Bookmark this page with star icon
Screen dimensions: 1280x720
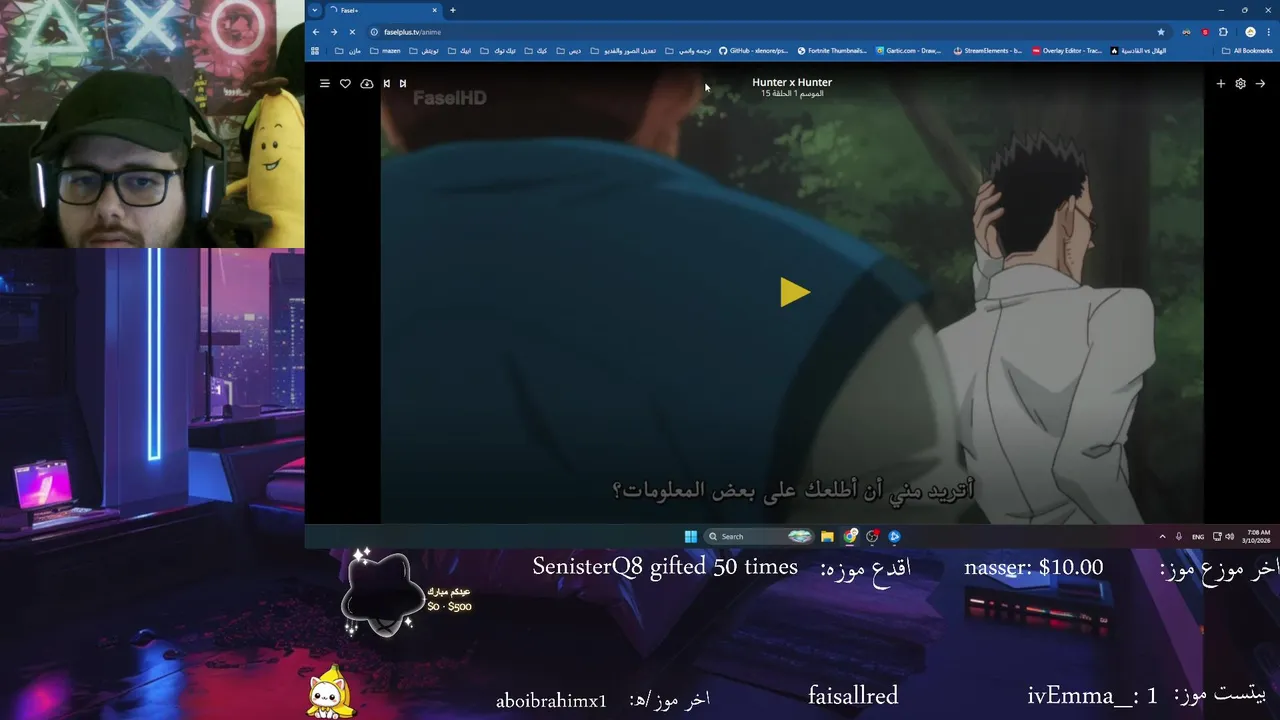tap(1161, 32)
